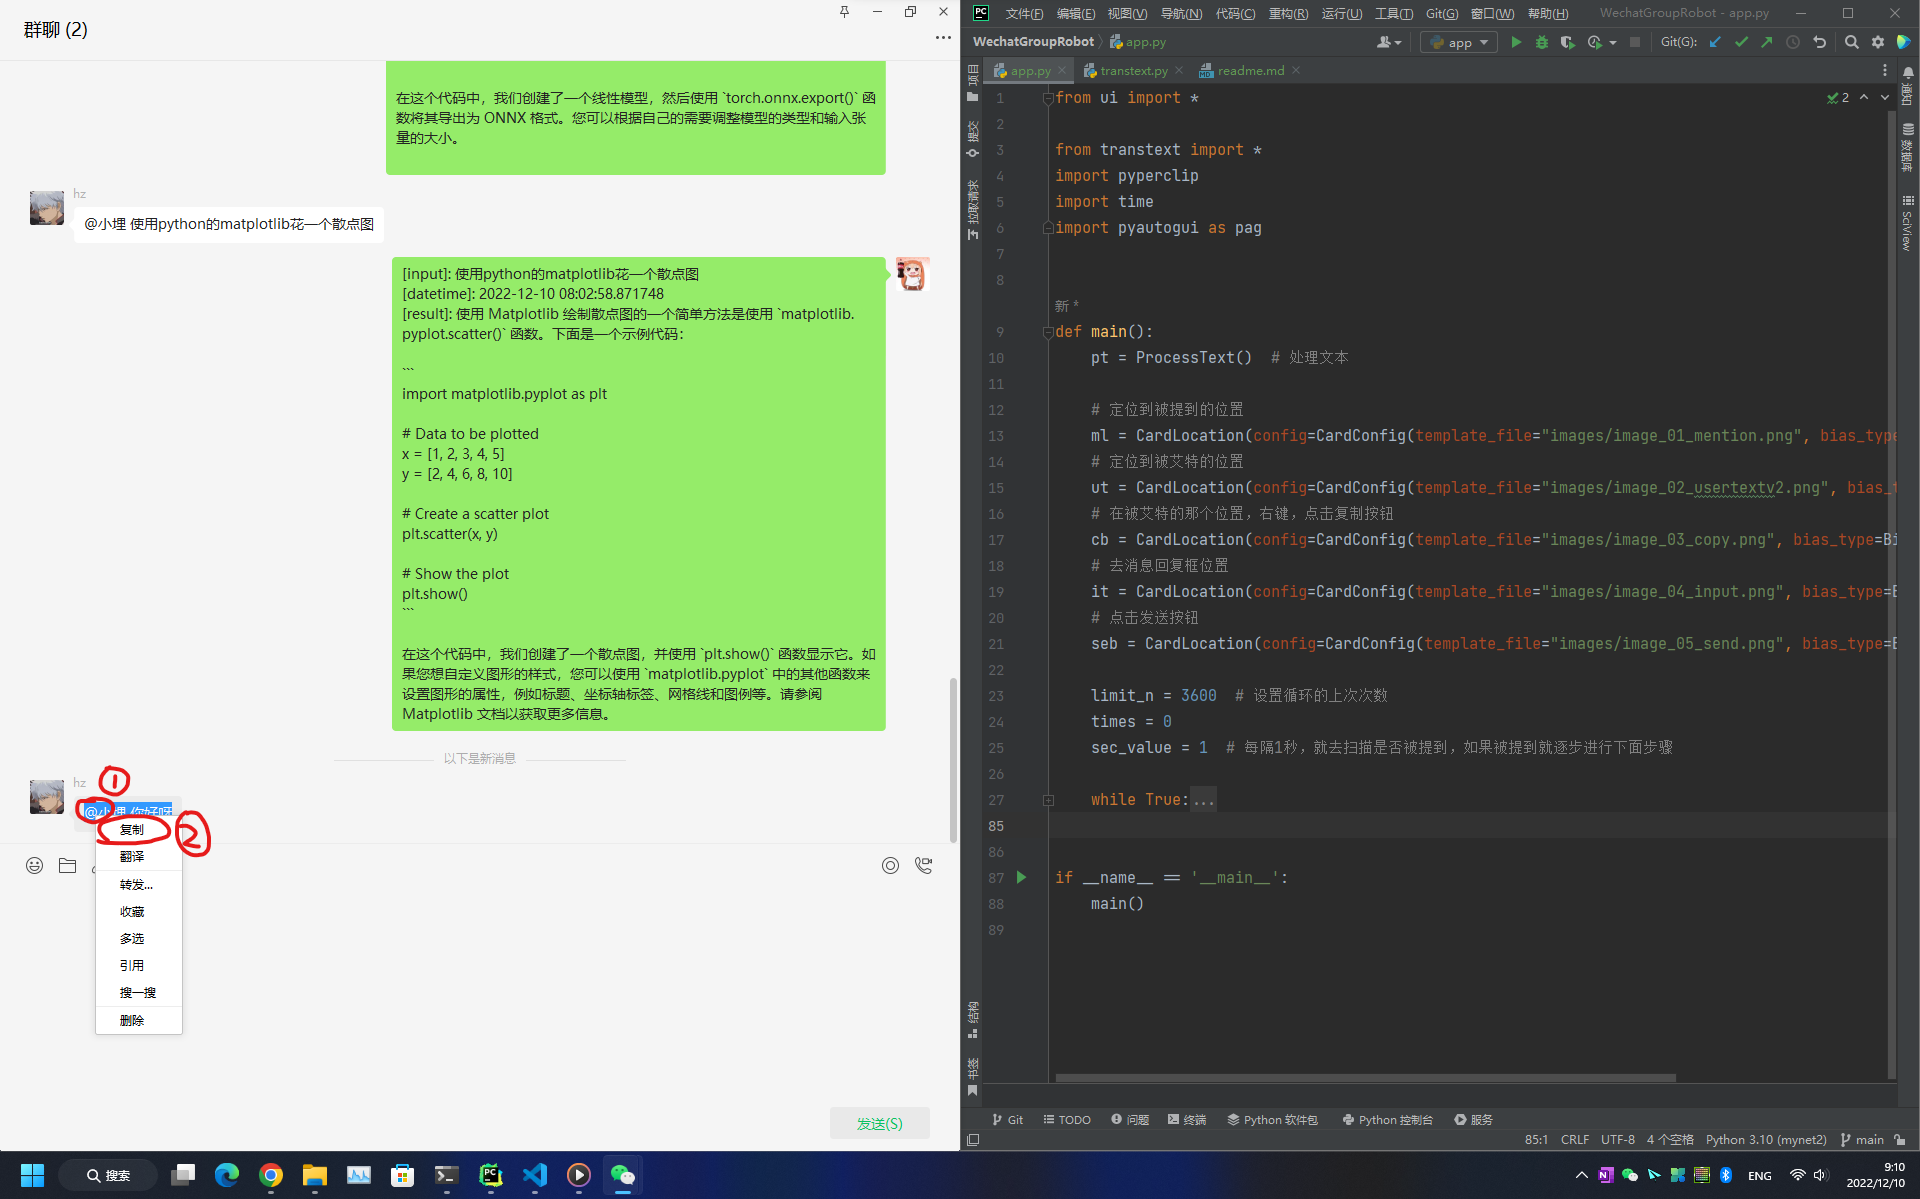Click the Python 3.10 (mynet2) interpreter label
1920x1199 pixels.
(x=1765, y=1140)
